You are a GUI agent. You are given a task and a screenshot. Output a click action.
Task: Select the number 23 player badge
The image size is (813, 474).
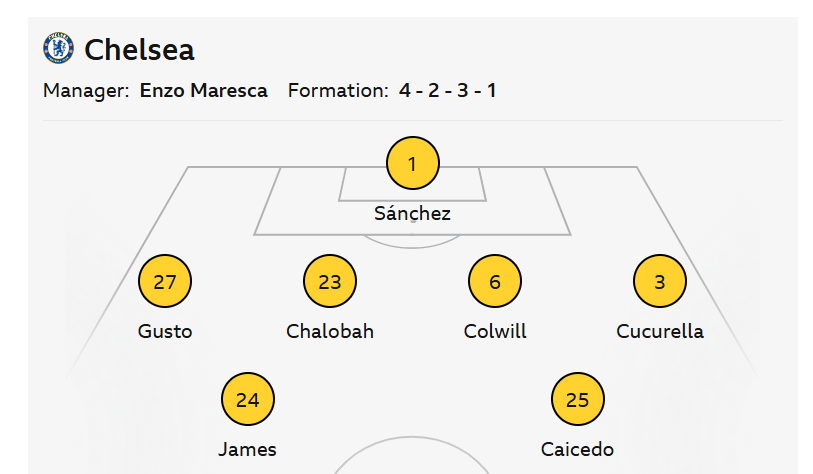tap(330, 281)
